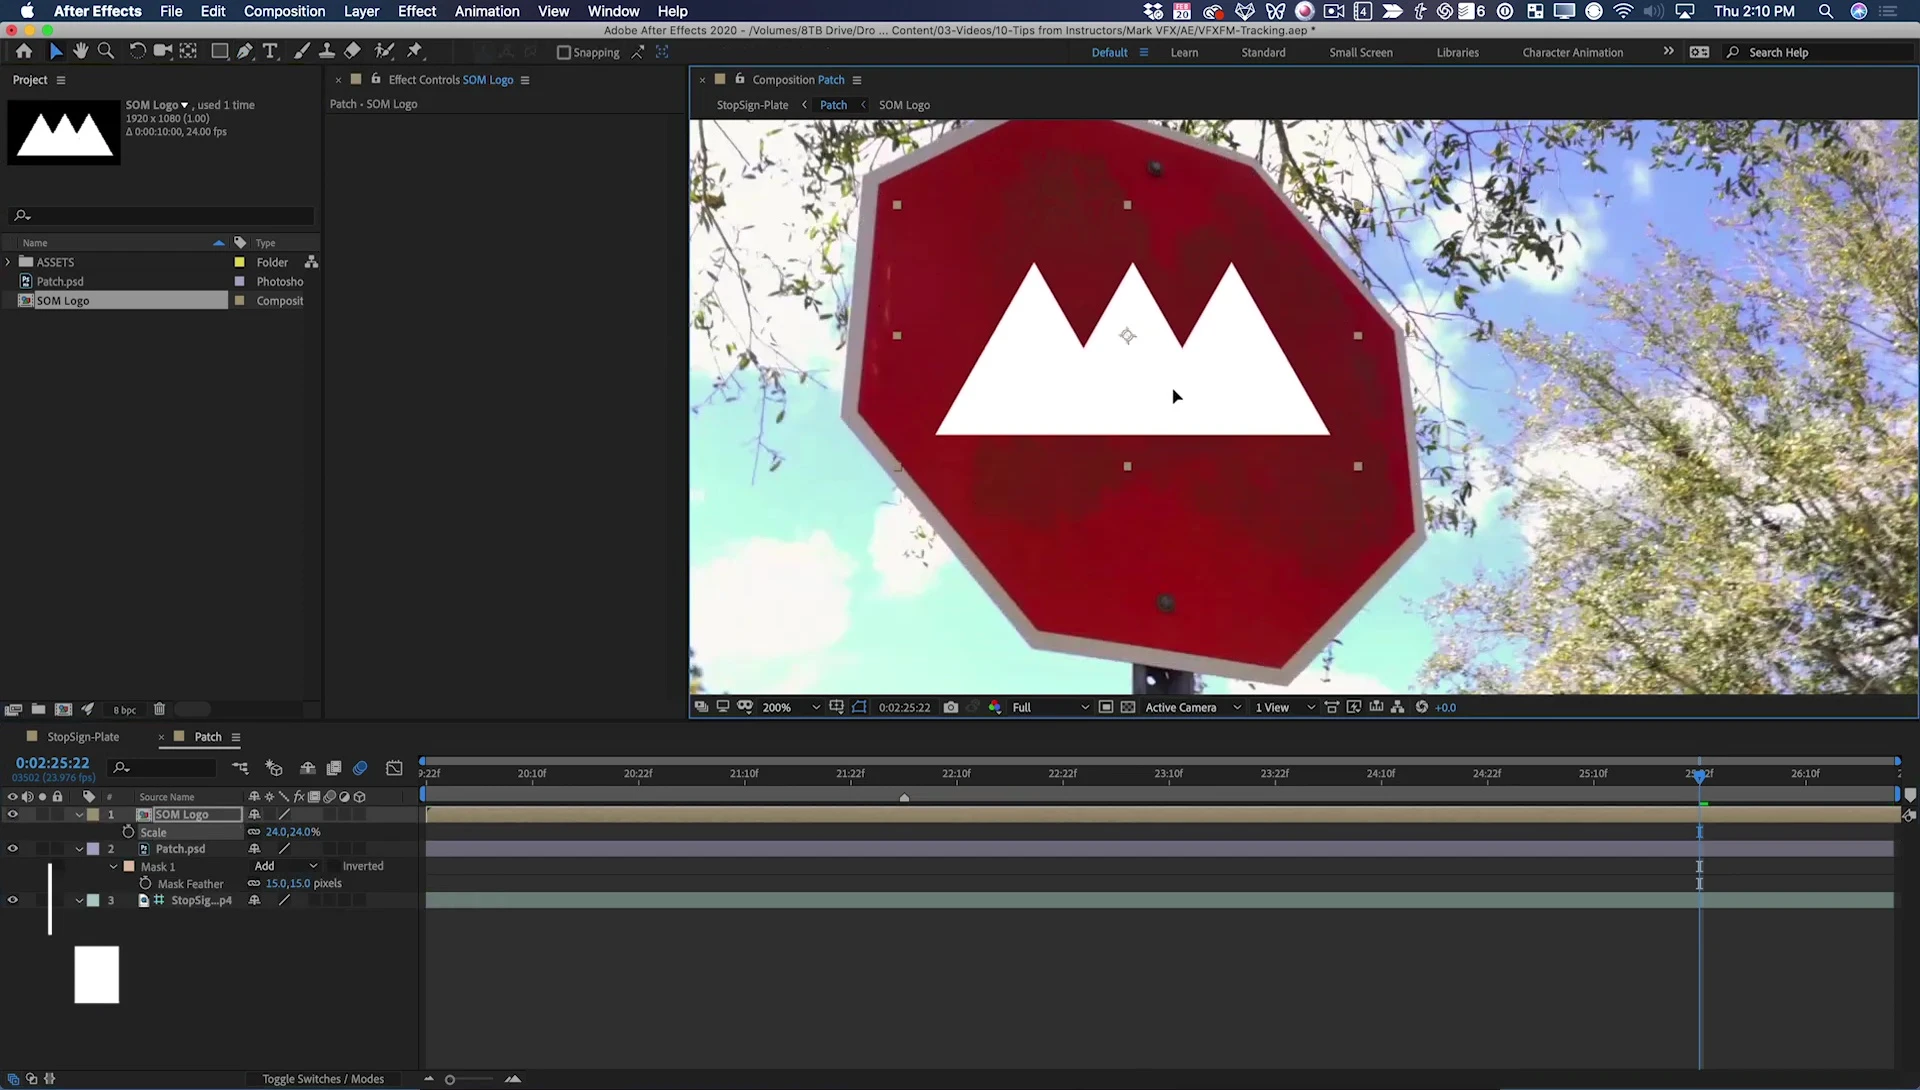Screen dimensions: 1920x1090
Task: Toggle the Scale constrain proportions link
Action: [254, 832]
